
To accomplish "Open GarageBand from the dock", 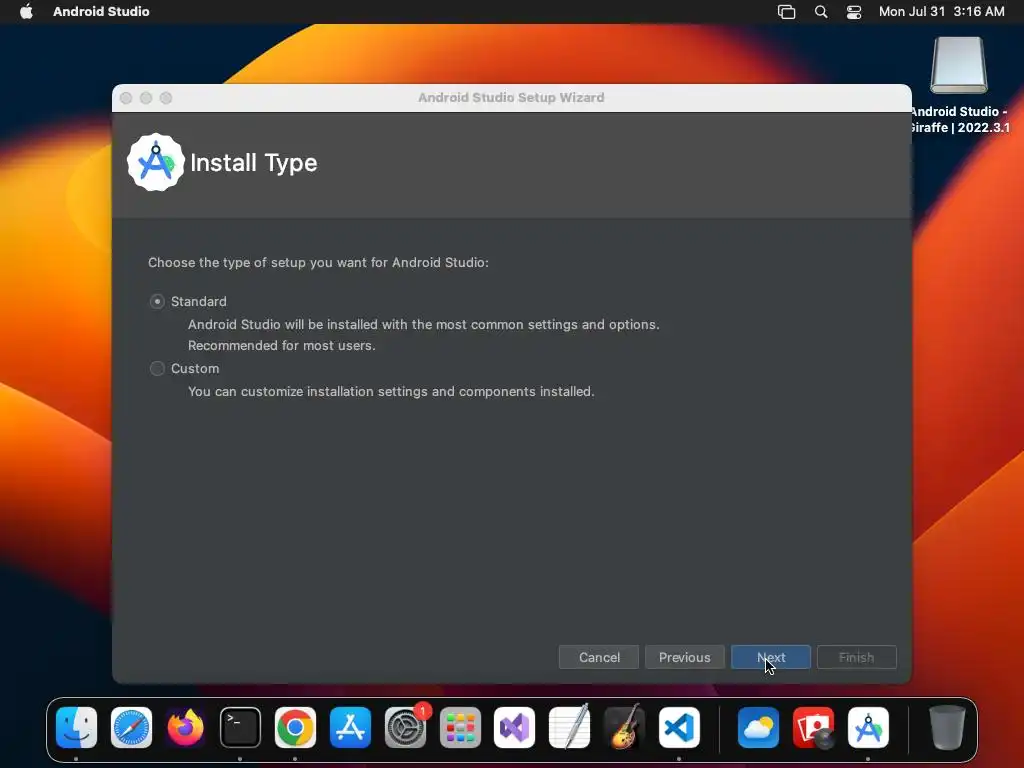I will point(624,728).
